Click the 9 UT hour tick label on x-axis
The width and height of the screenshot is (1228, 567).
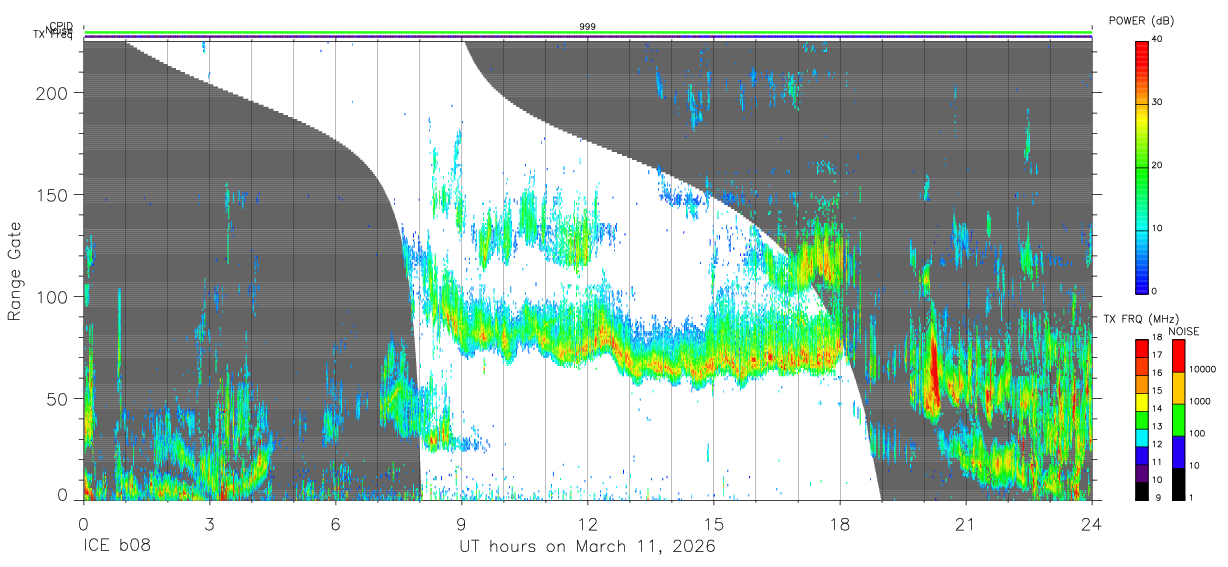tap(461, 524)
